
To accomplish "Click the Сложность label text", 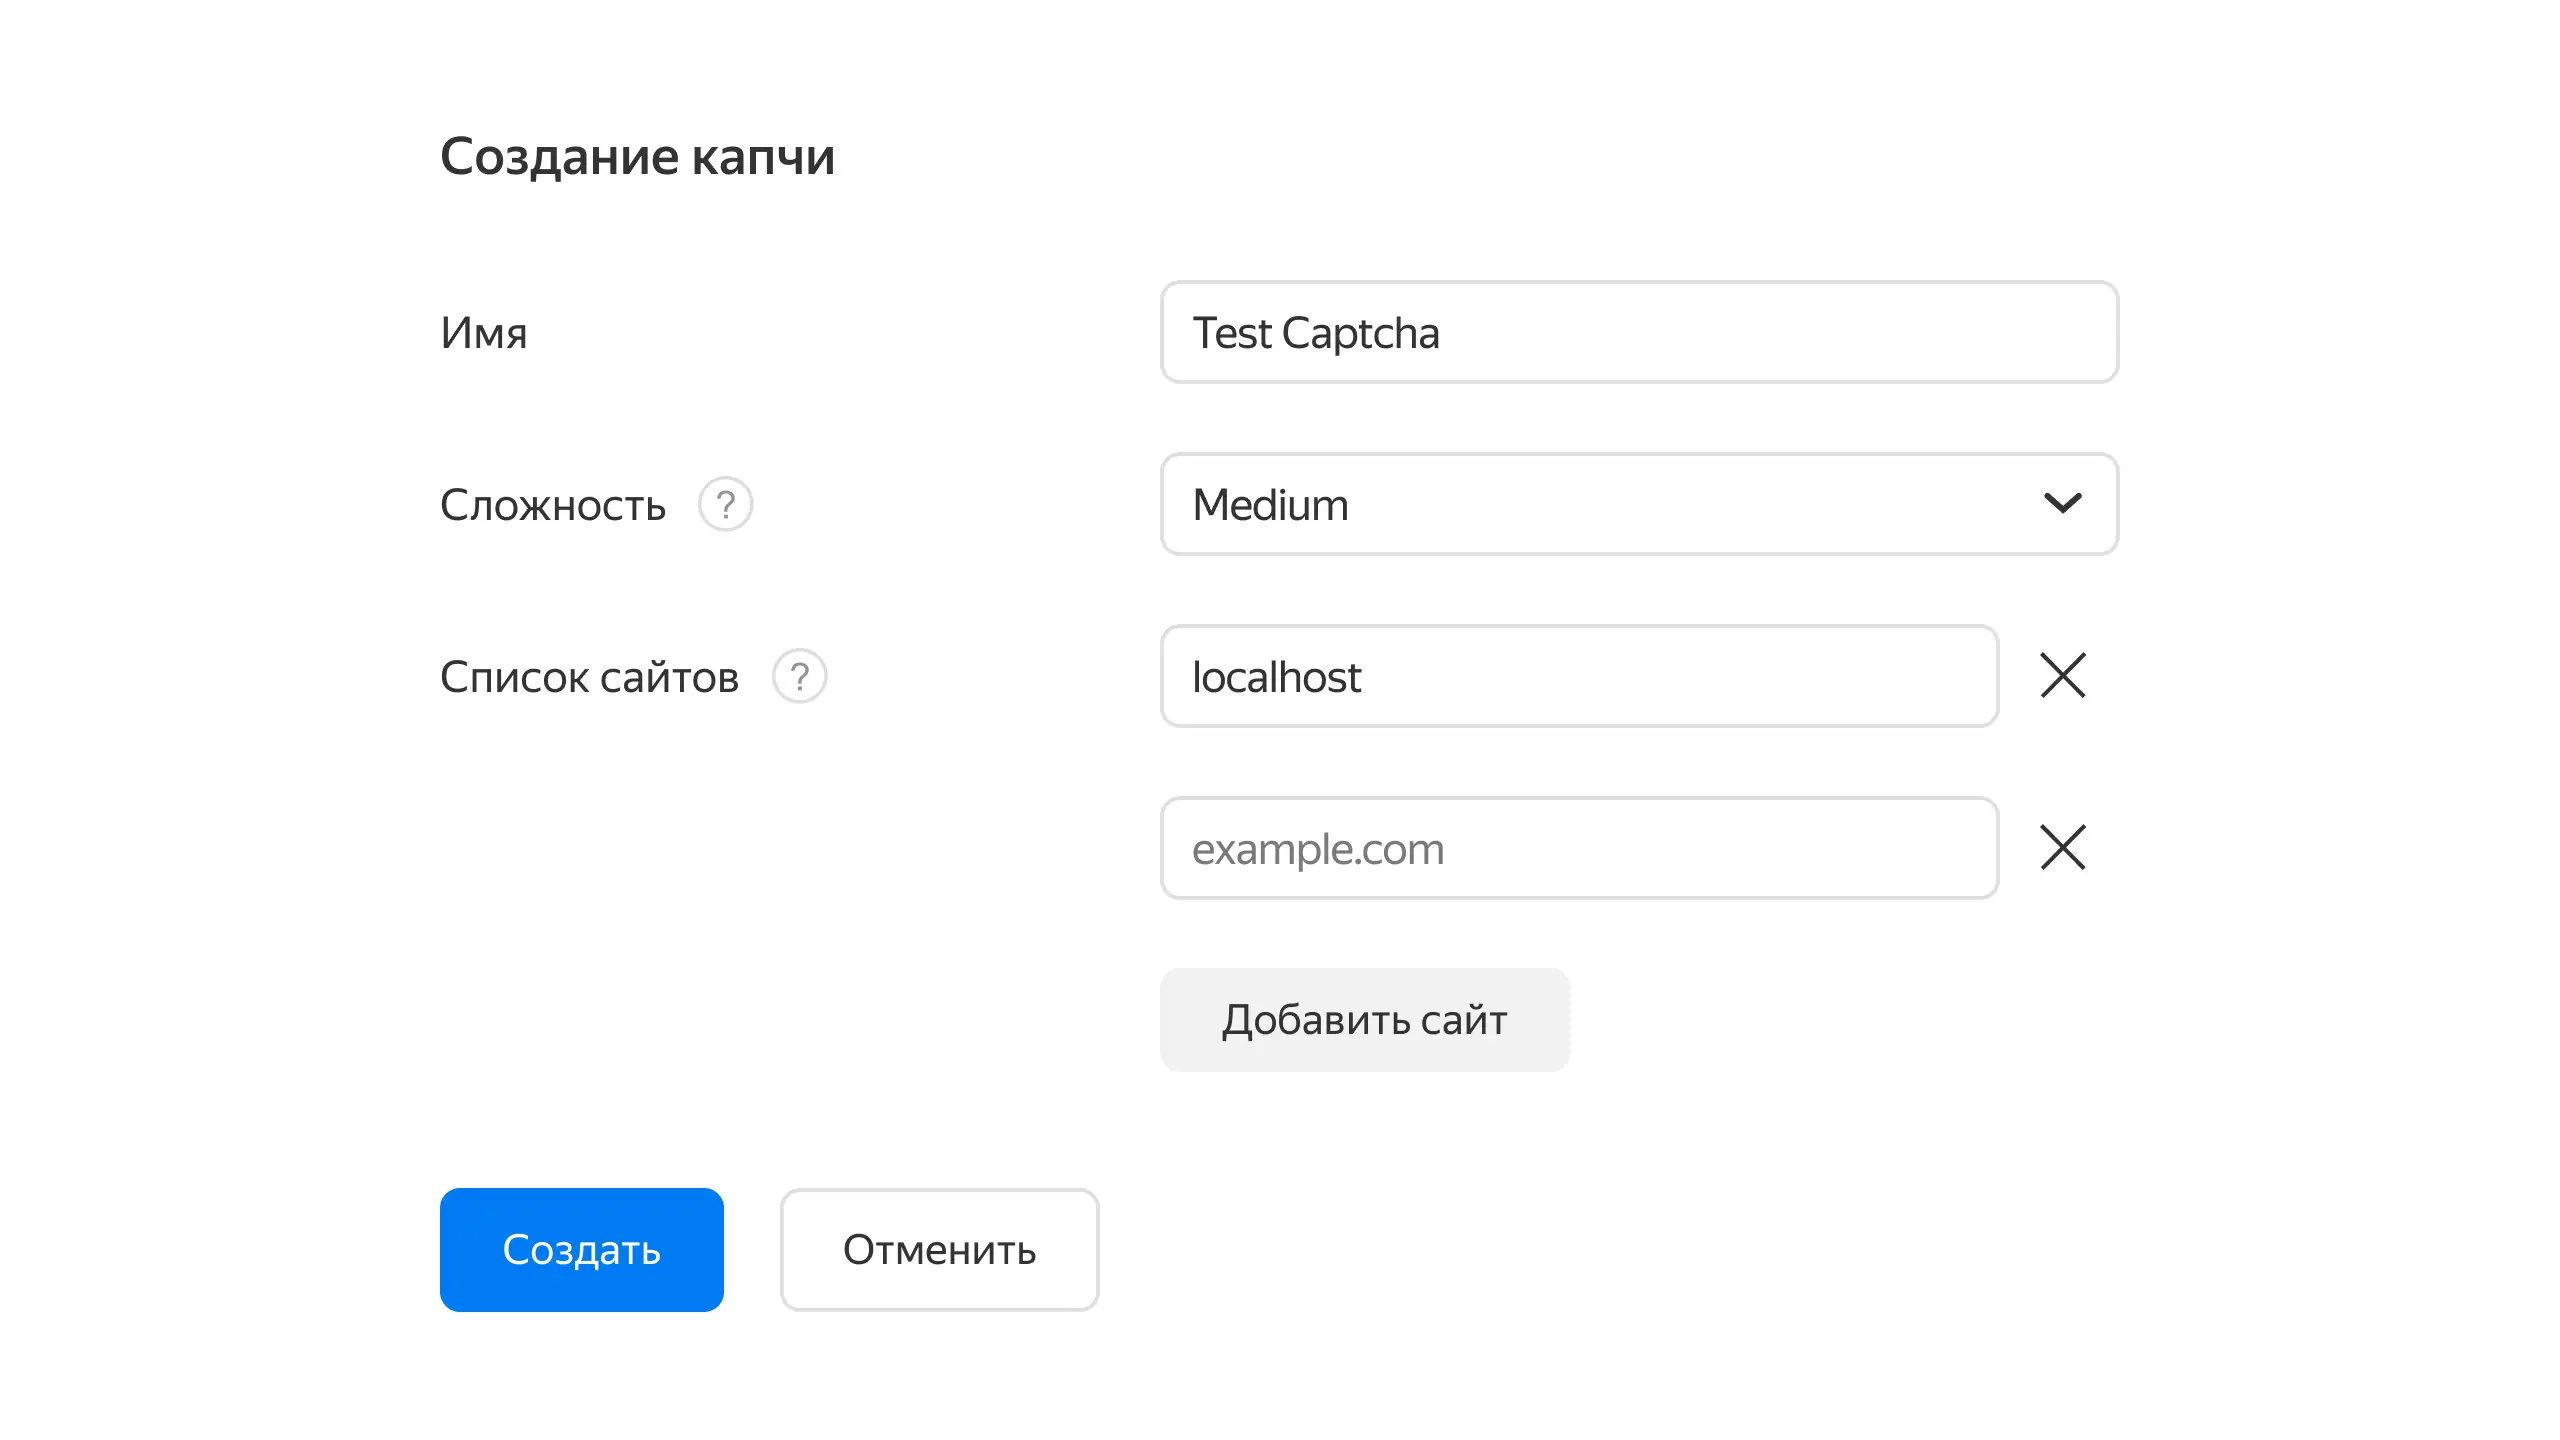I will point(553,505).
